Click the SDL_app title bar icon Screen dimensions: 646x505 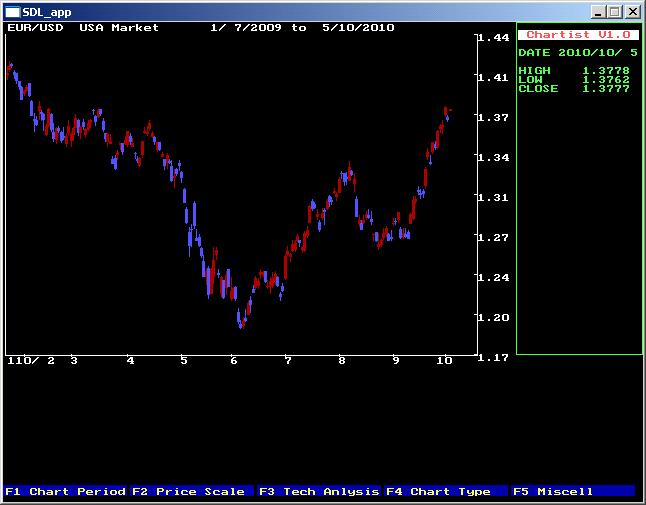(x=12, y=11)
